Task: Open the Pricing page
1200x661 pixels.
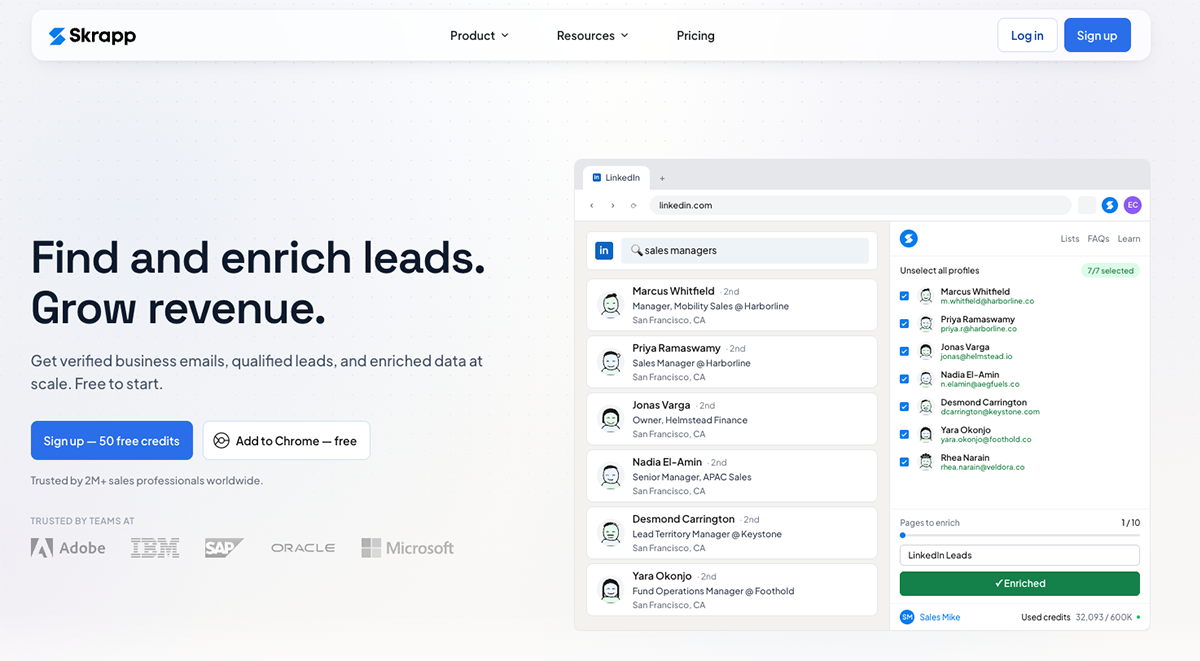Action: click(x=695, y=36)
